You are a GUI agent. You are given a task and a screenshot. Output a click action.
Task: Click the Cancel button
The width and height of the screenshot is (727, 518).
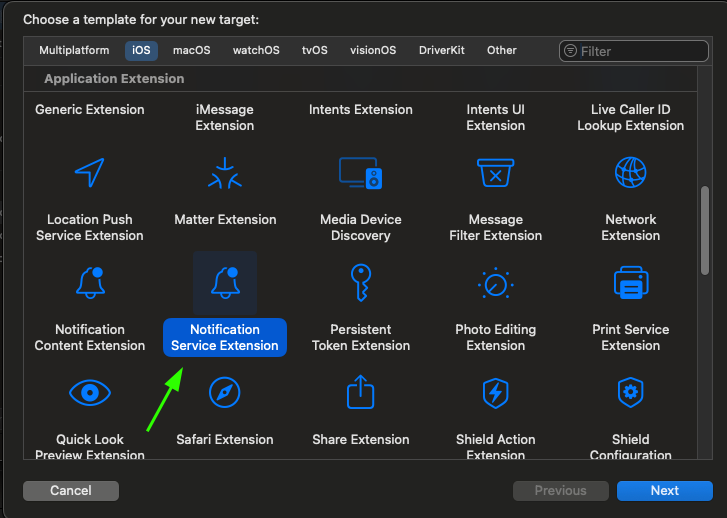[x=71, y=491]
